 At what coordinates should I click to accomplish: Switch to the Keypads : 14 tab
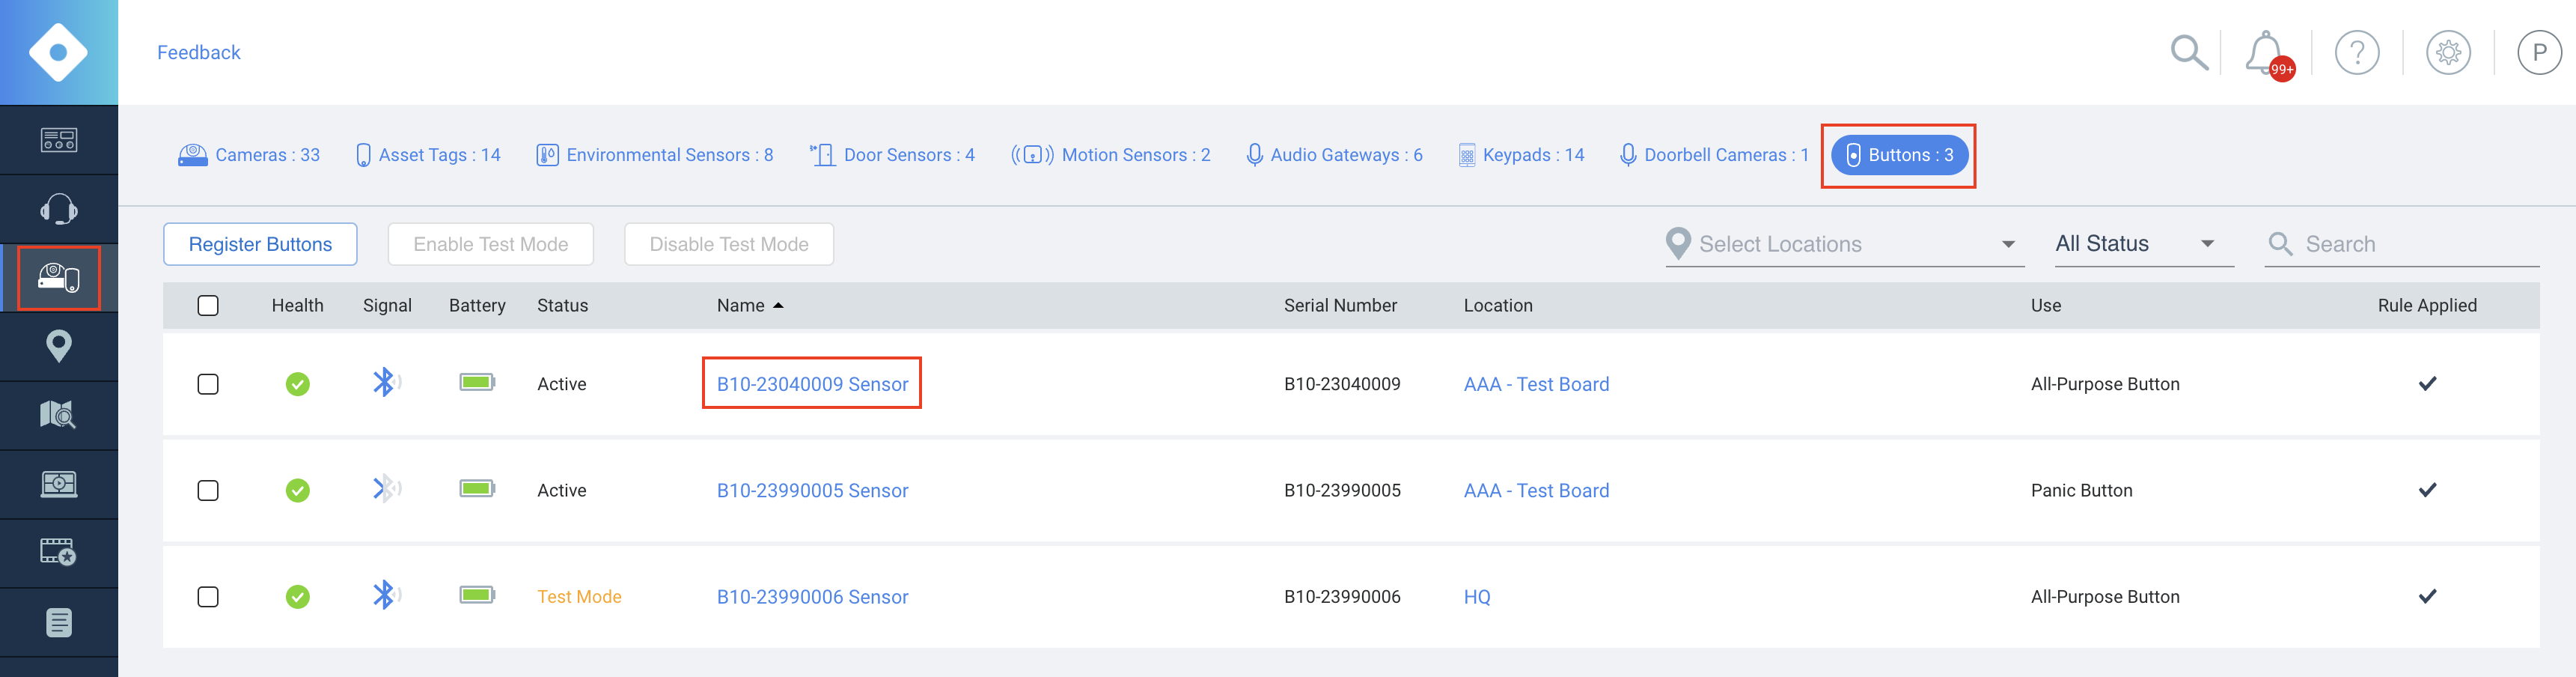click(1521, 155)
